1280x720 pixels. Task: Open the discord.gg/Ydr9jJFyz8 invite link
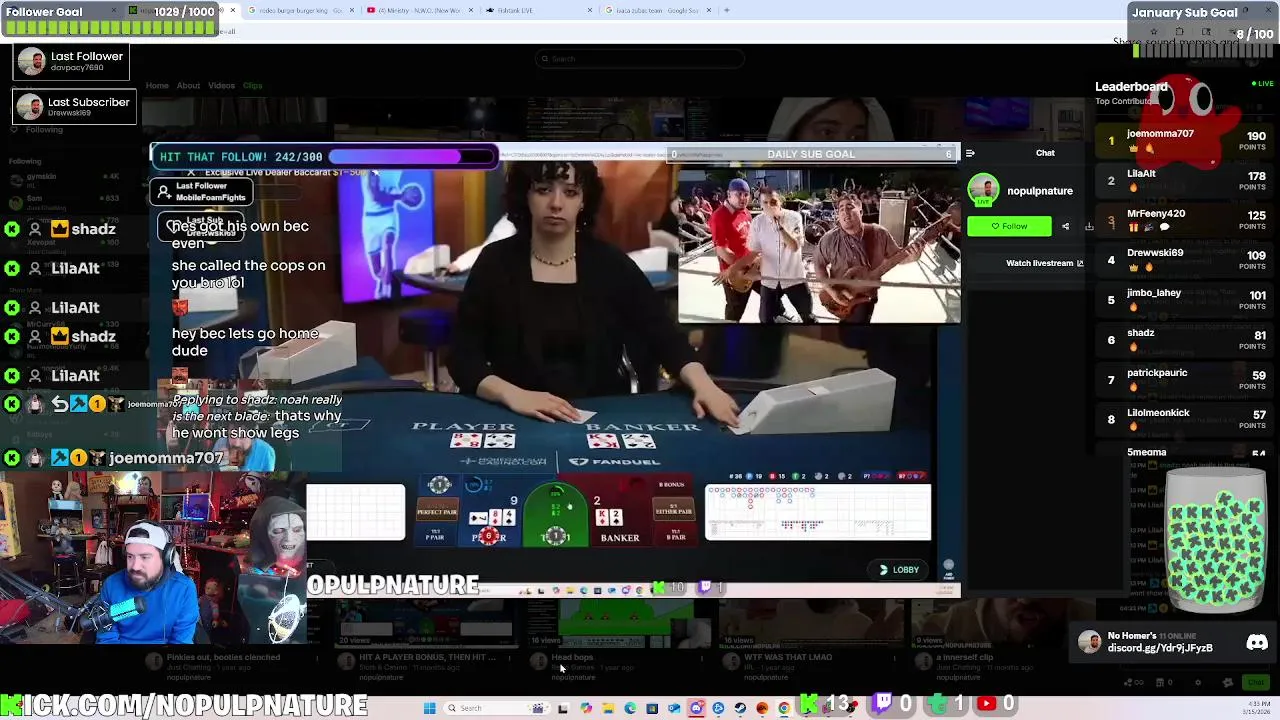pos(1160,648)
